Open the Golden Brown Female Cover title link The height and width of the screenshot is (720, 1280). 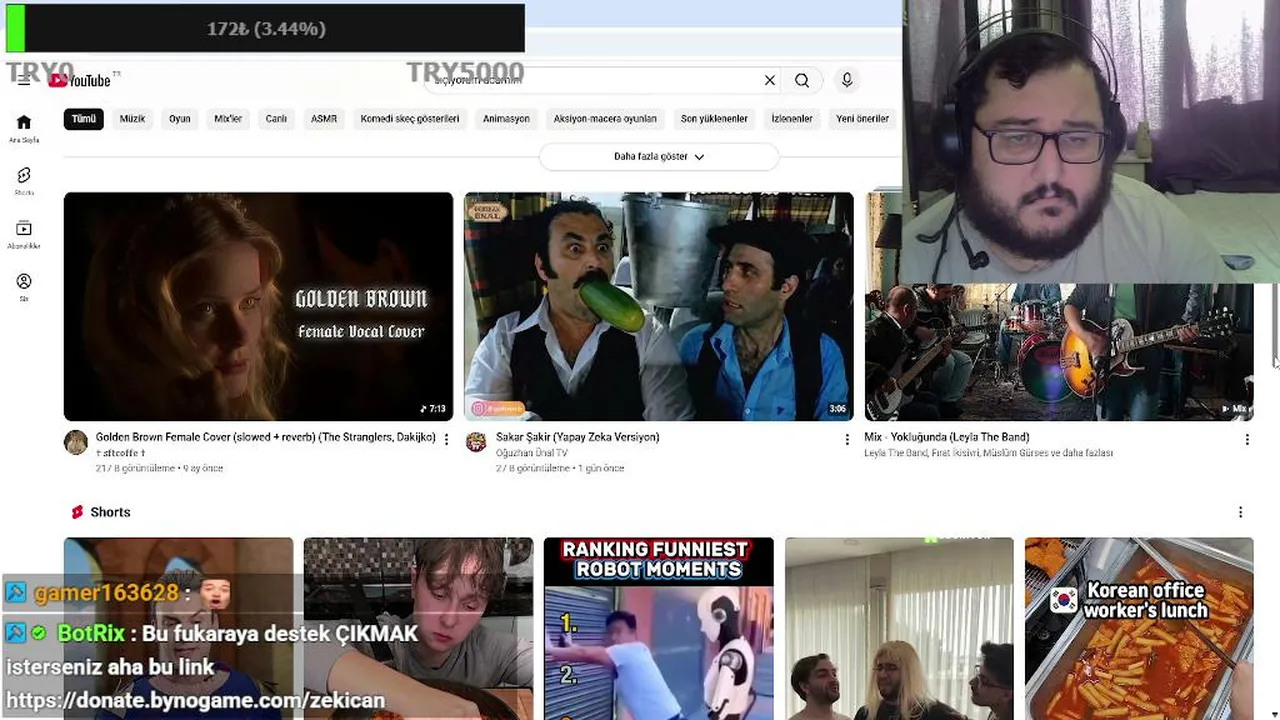pos(266,437)
